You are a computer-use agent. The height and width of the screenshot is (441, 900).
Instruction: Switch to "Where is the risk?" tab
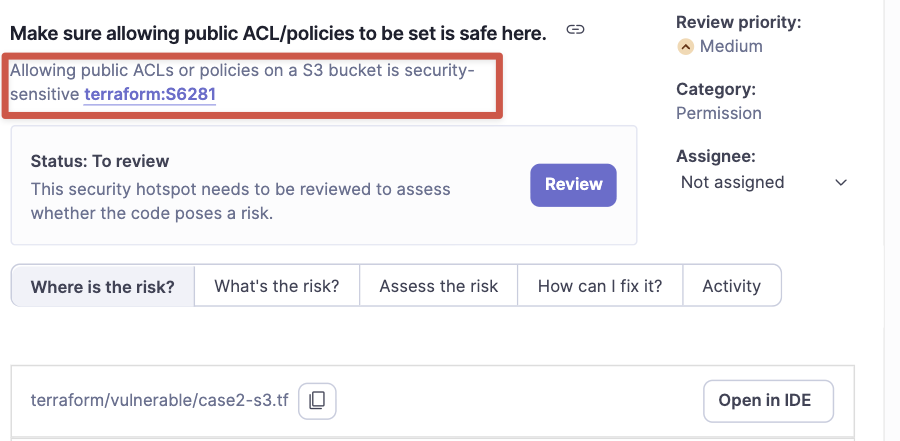pos(103,286)
